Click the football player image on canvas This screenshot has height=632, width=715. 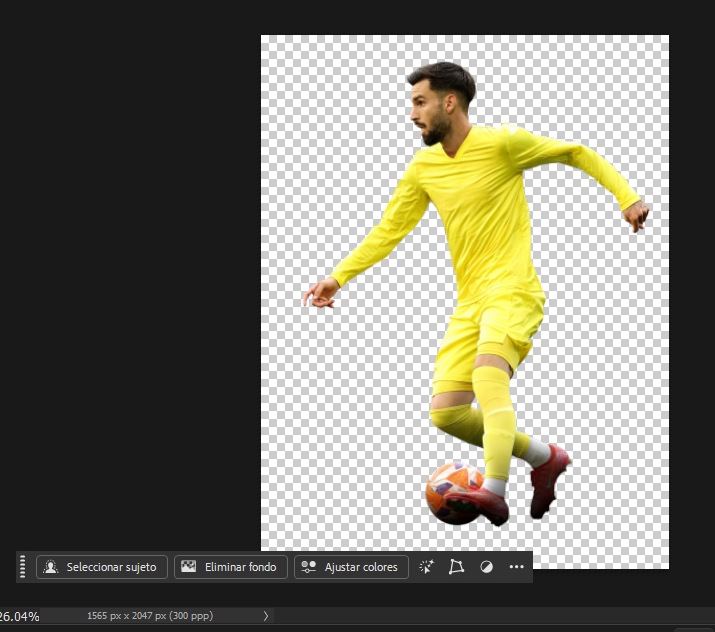[x=477, y=292]
